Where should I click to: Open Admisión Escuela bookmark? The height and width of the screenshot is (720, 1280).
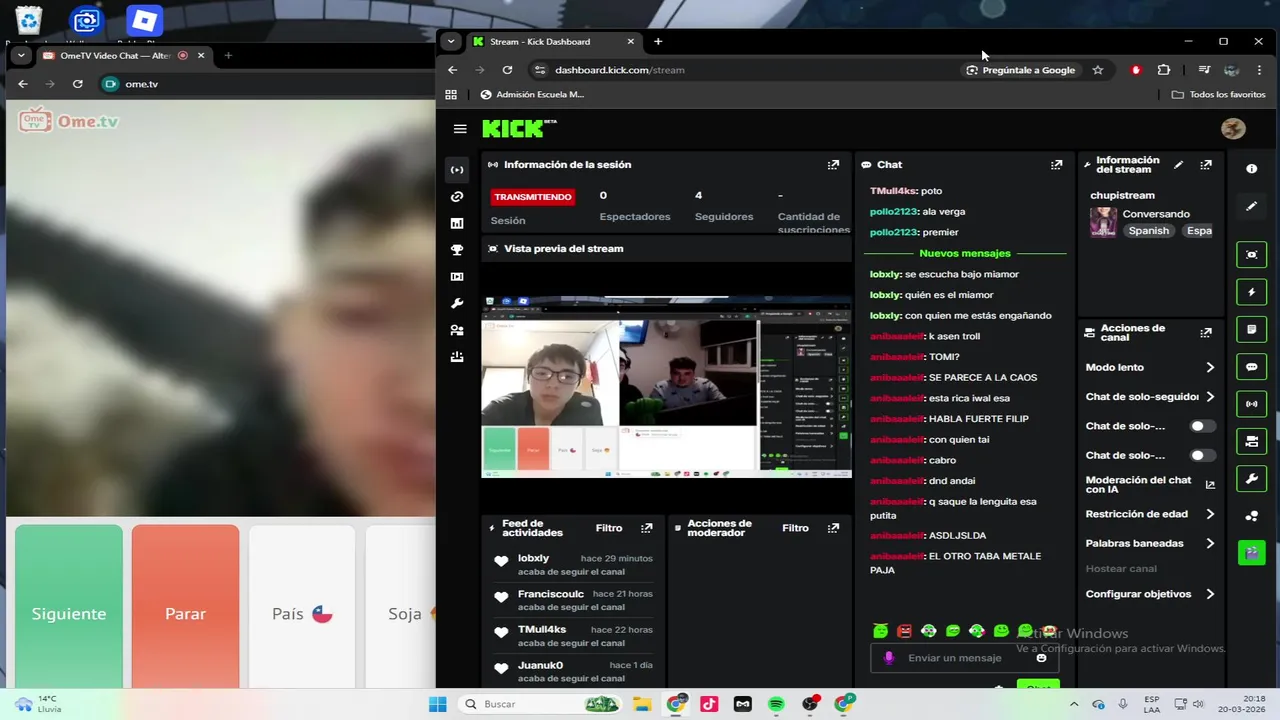[x=532, y=94]
